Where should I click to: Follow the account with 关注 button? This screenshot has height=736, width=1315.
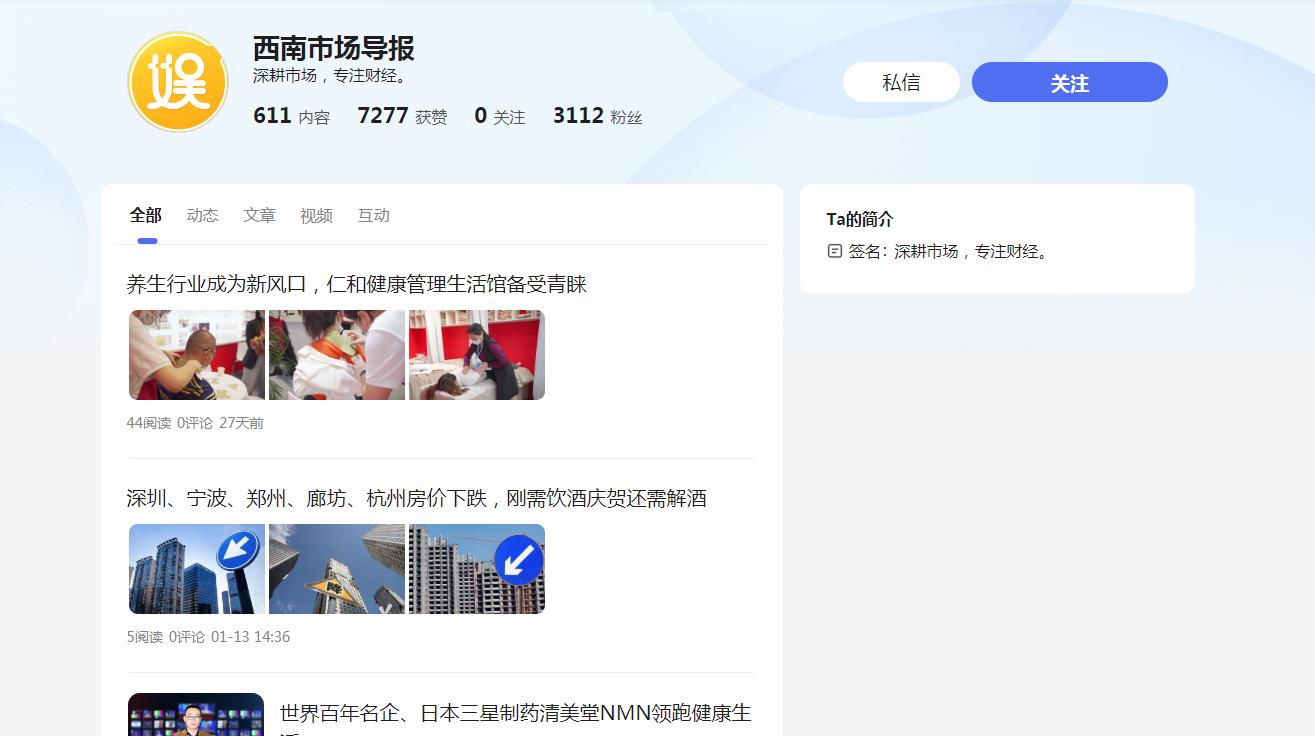[1069, 82]
